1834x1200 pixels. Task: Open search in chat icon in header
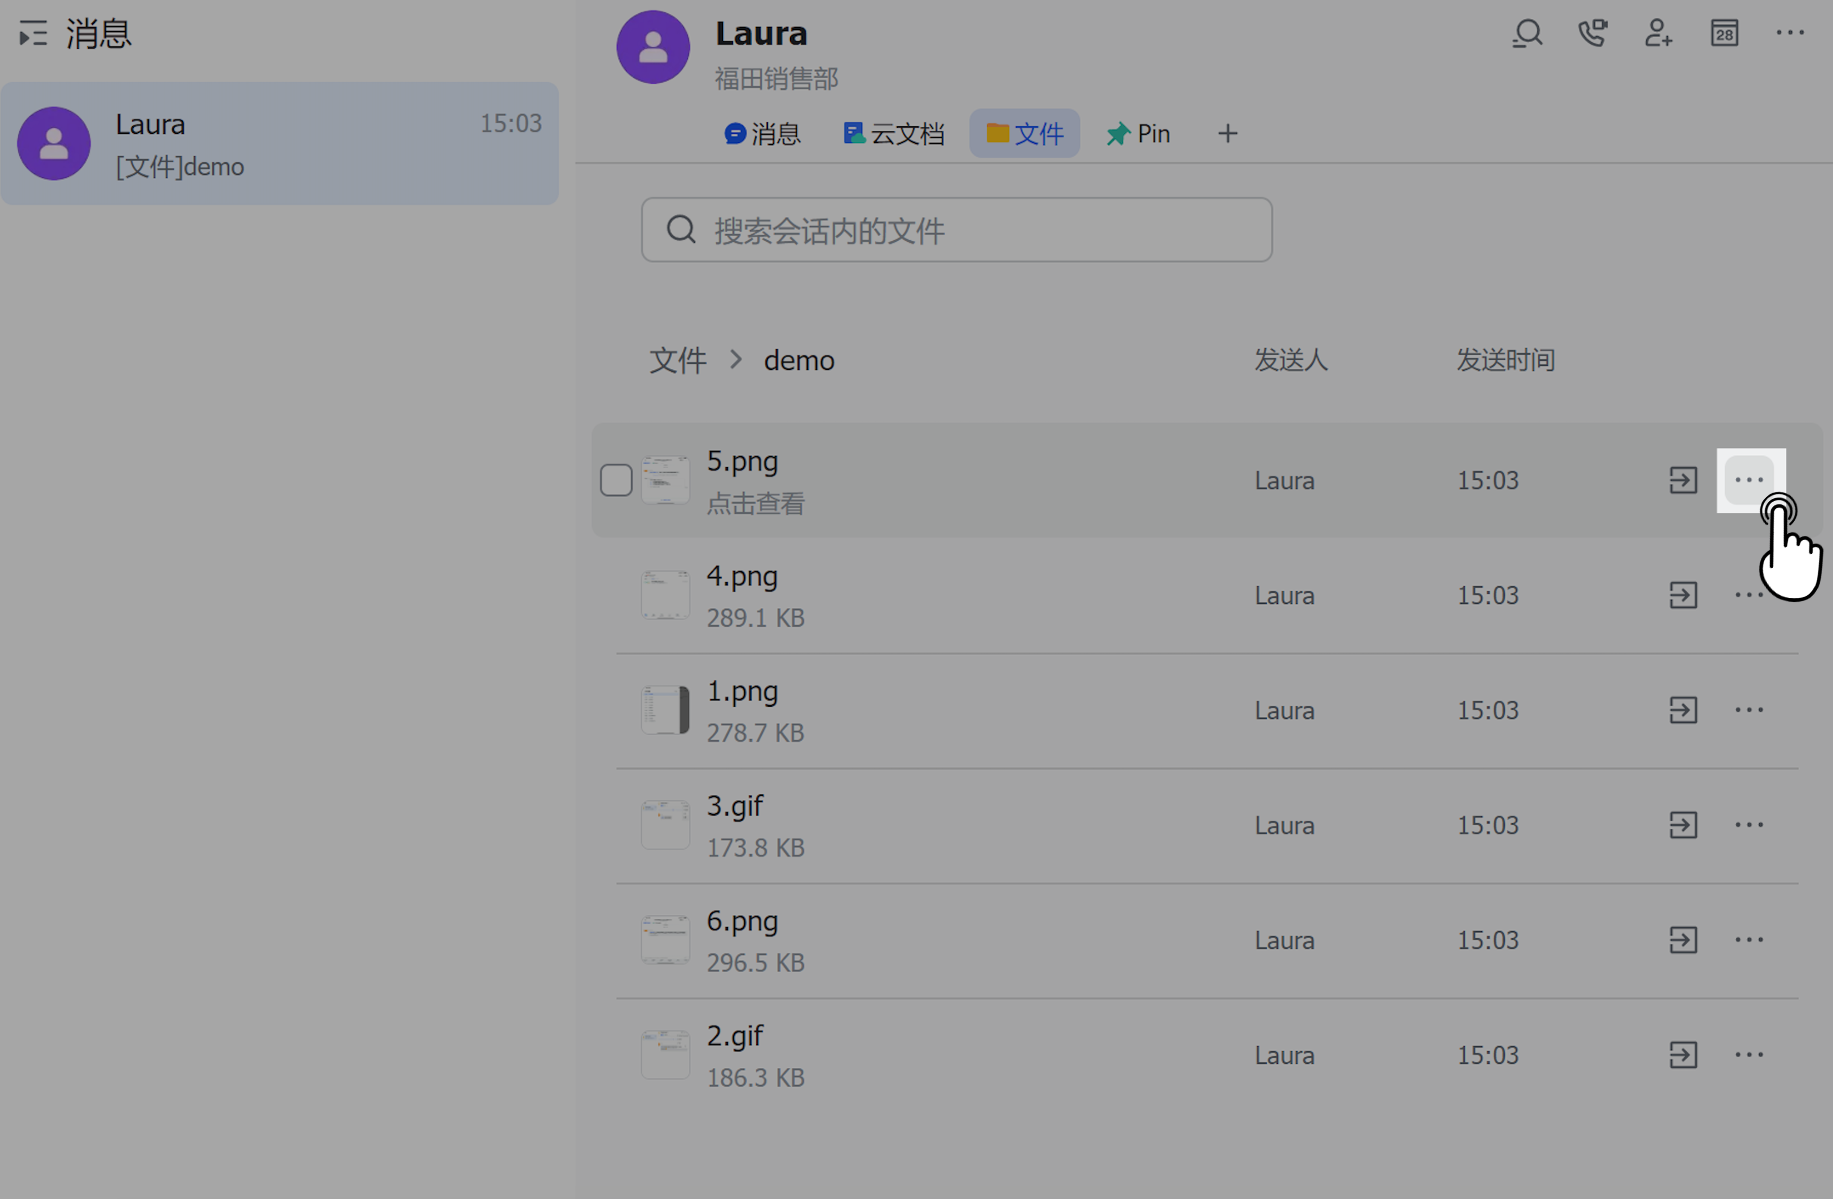click(x=1526, y=34)
